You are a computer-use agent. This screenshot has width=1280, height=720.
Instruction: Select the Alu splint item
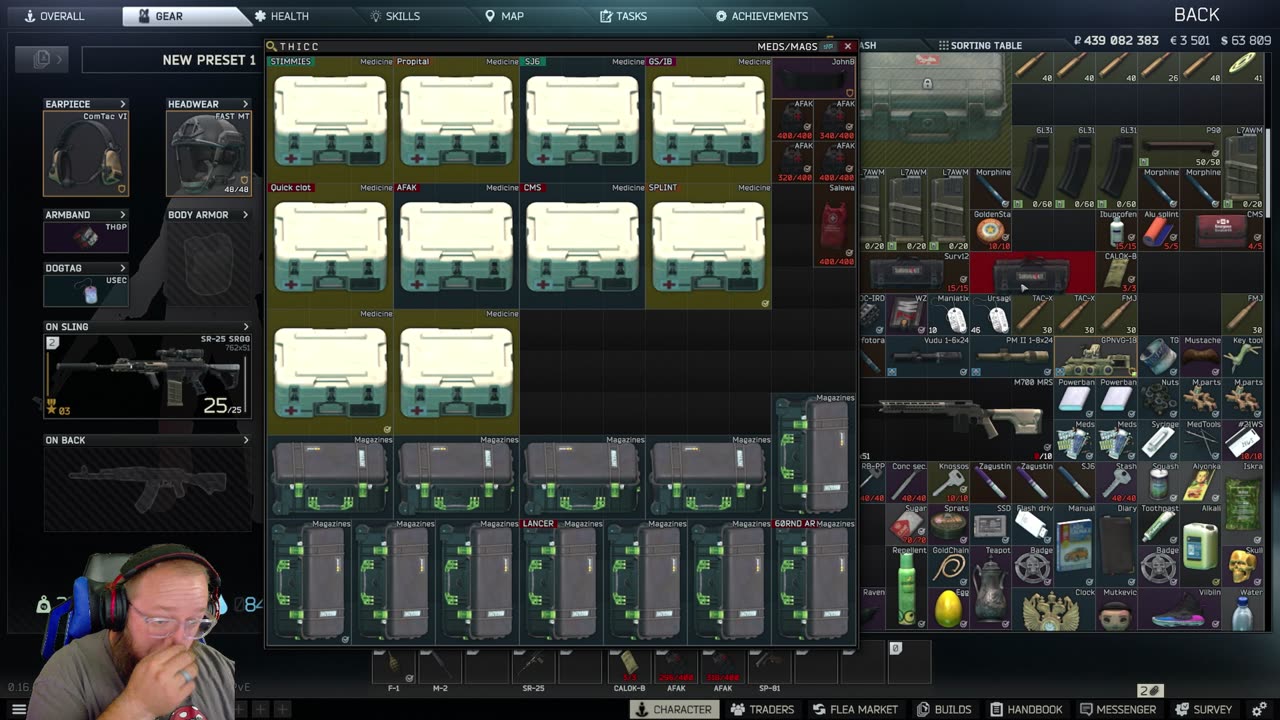[x=1158, y=231]
